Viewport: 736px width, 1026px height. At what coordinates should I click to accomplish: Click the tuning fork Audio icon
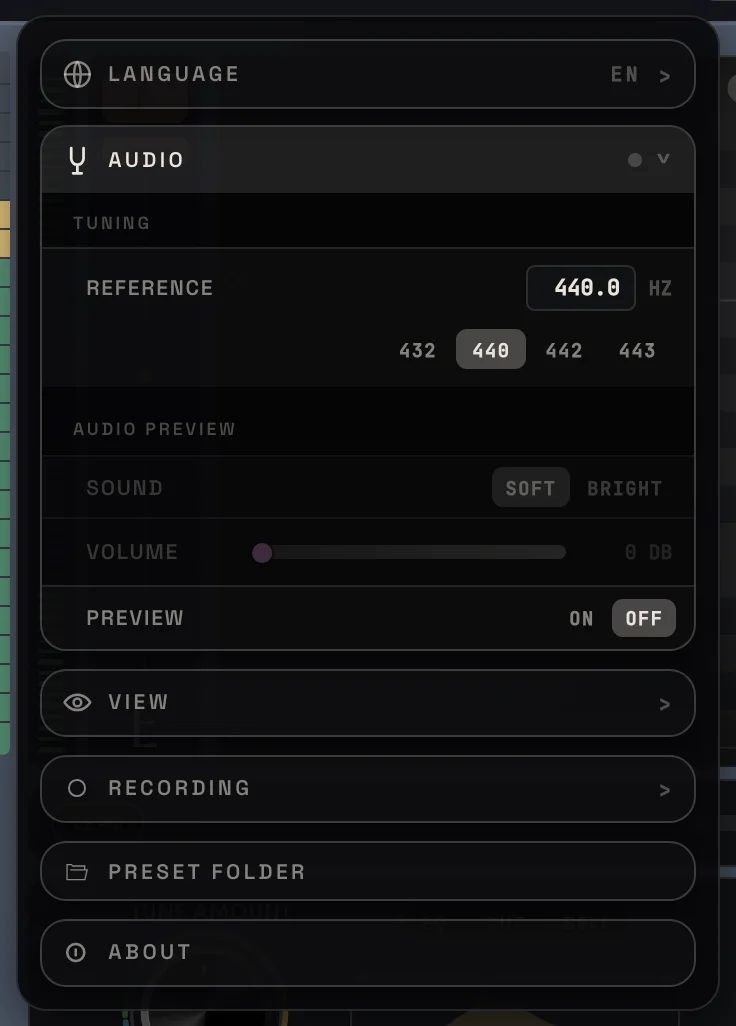(x=77, y=160)
